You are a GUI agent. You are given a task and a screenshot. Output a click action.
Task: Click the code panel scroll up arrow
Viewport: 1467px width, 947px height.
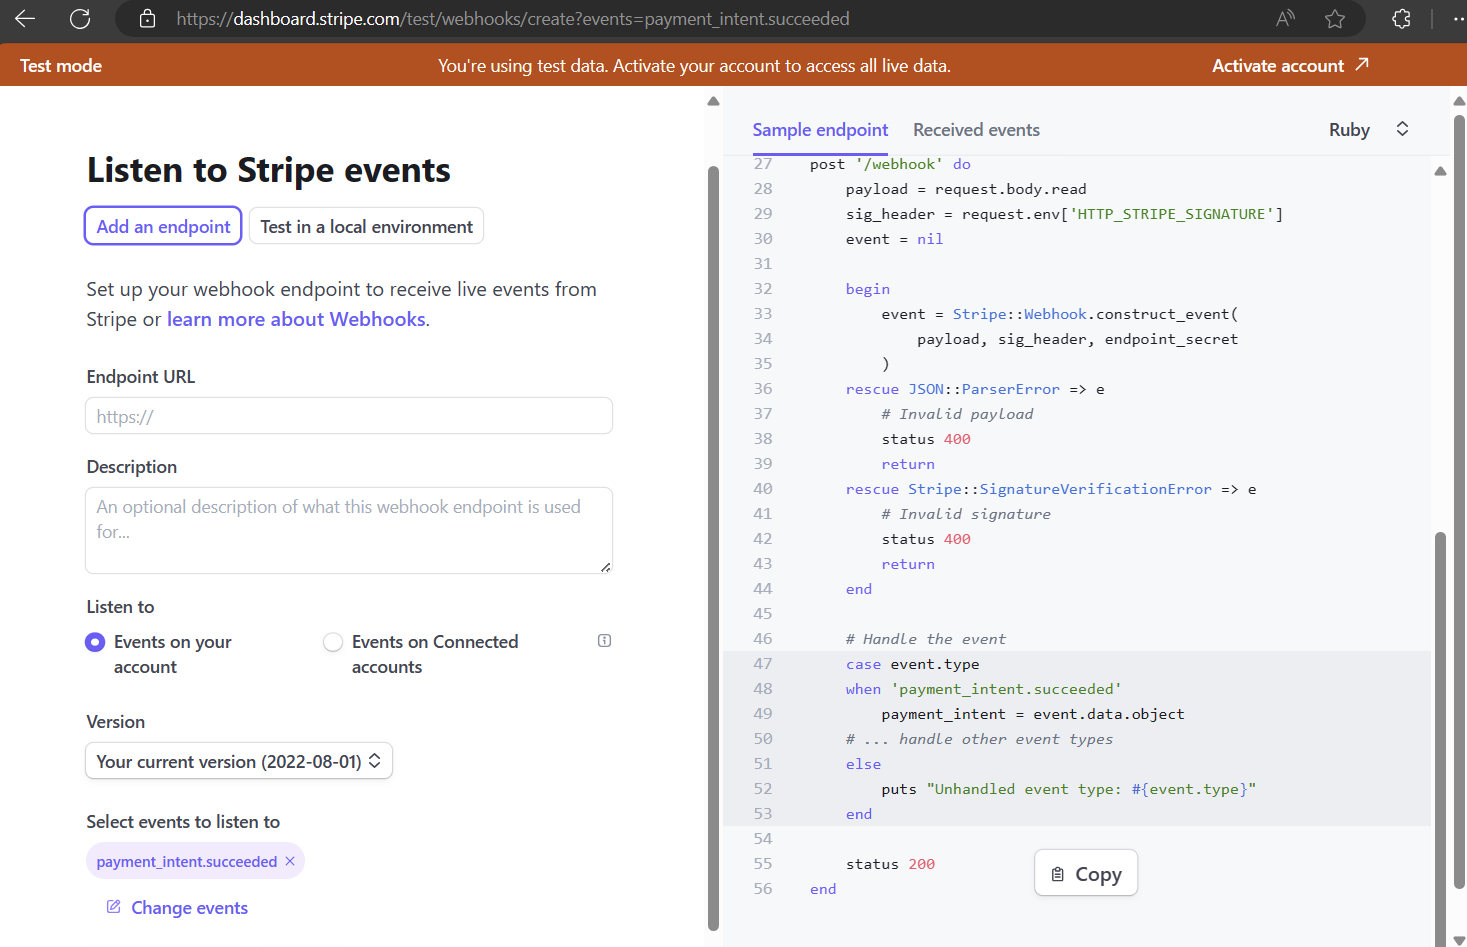click(x=1440, y=171)
